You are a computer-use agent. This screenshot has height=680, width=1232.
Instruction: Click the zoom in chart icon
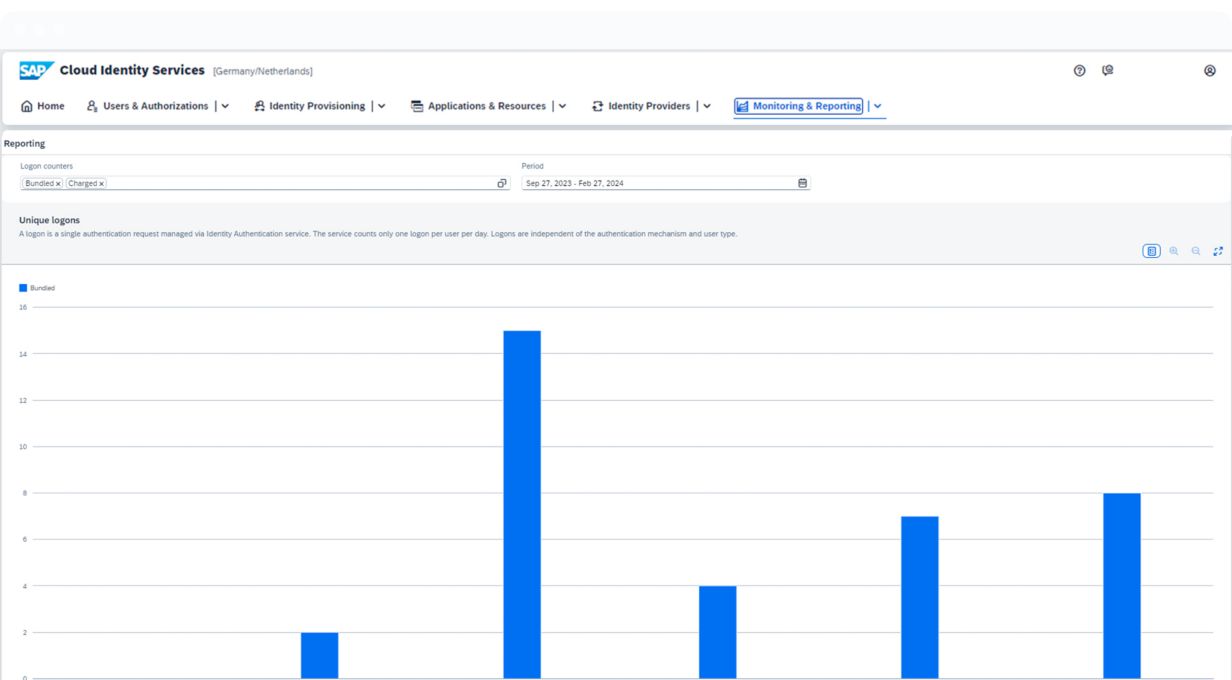[x=1174, y=251]
